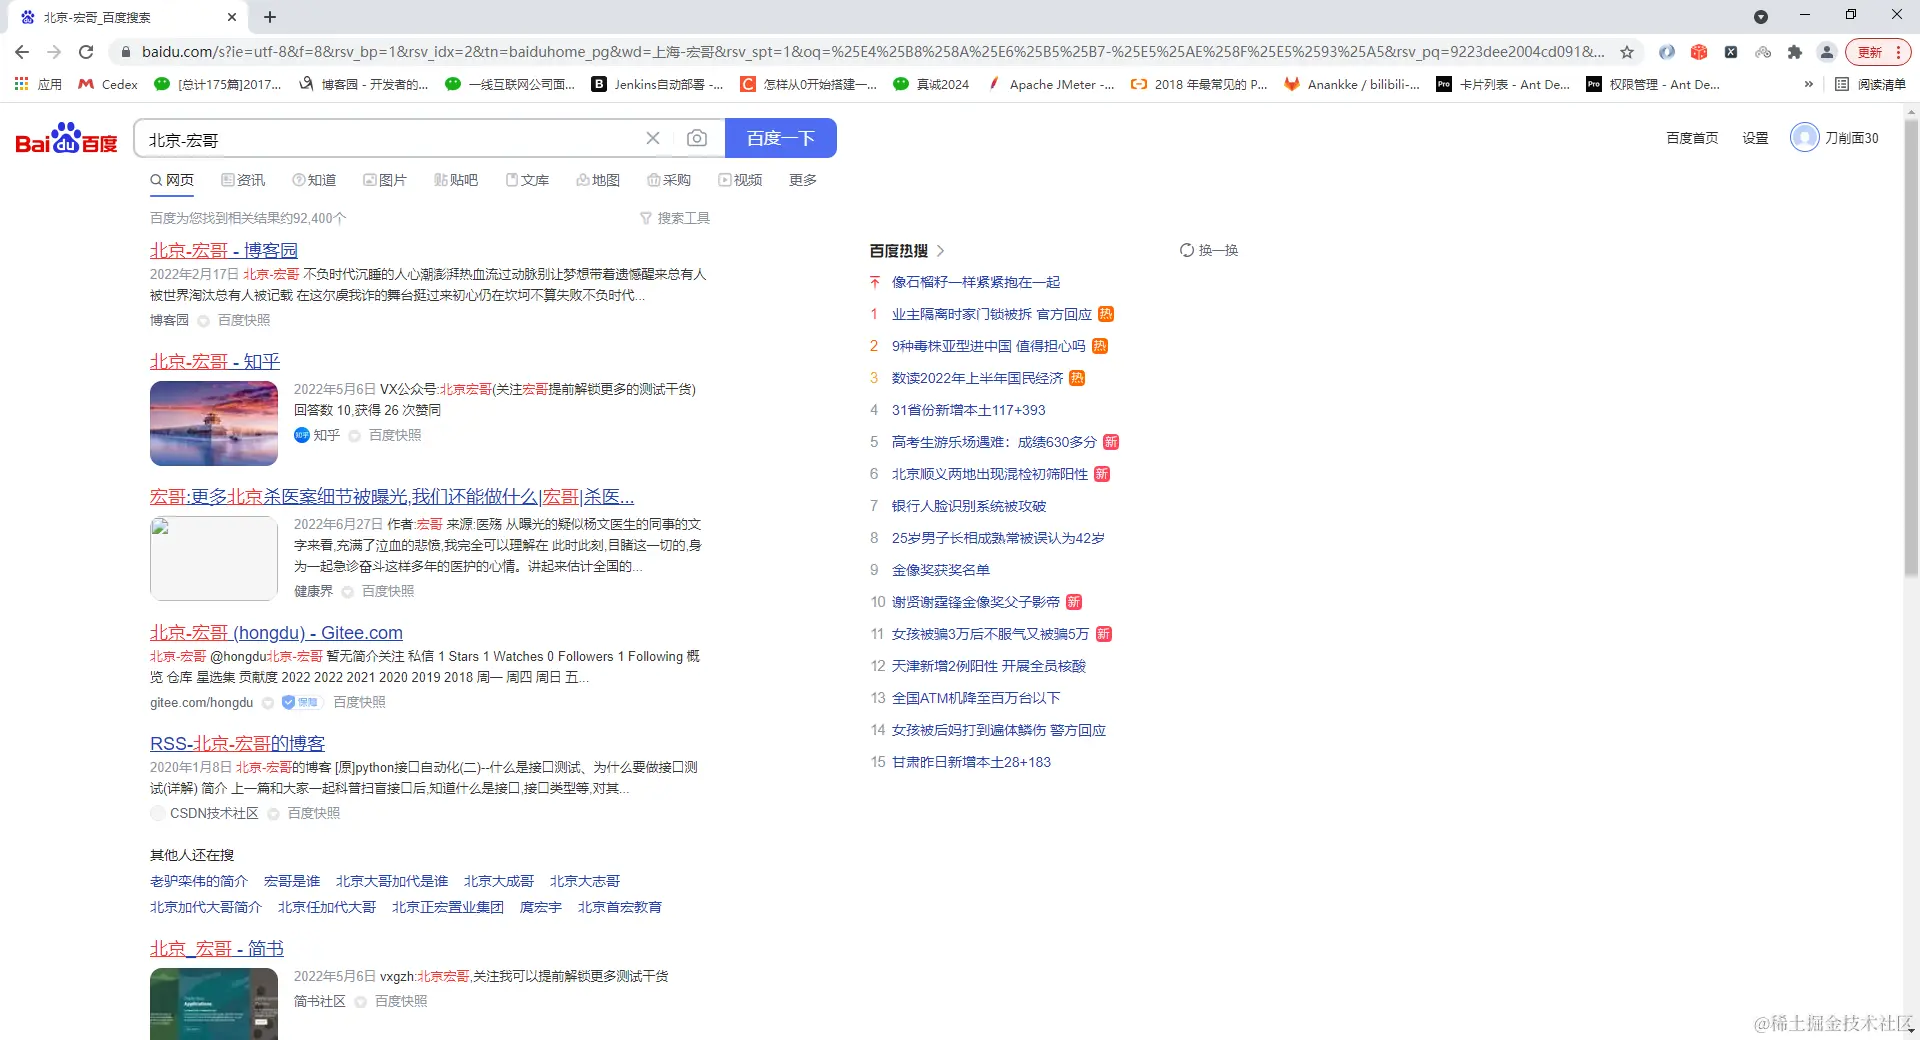The image size is (1920, 1040).
Task: Click the browser address bar URL
Action: click(x=873, y=52)
